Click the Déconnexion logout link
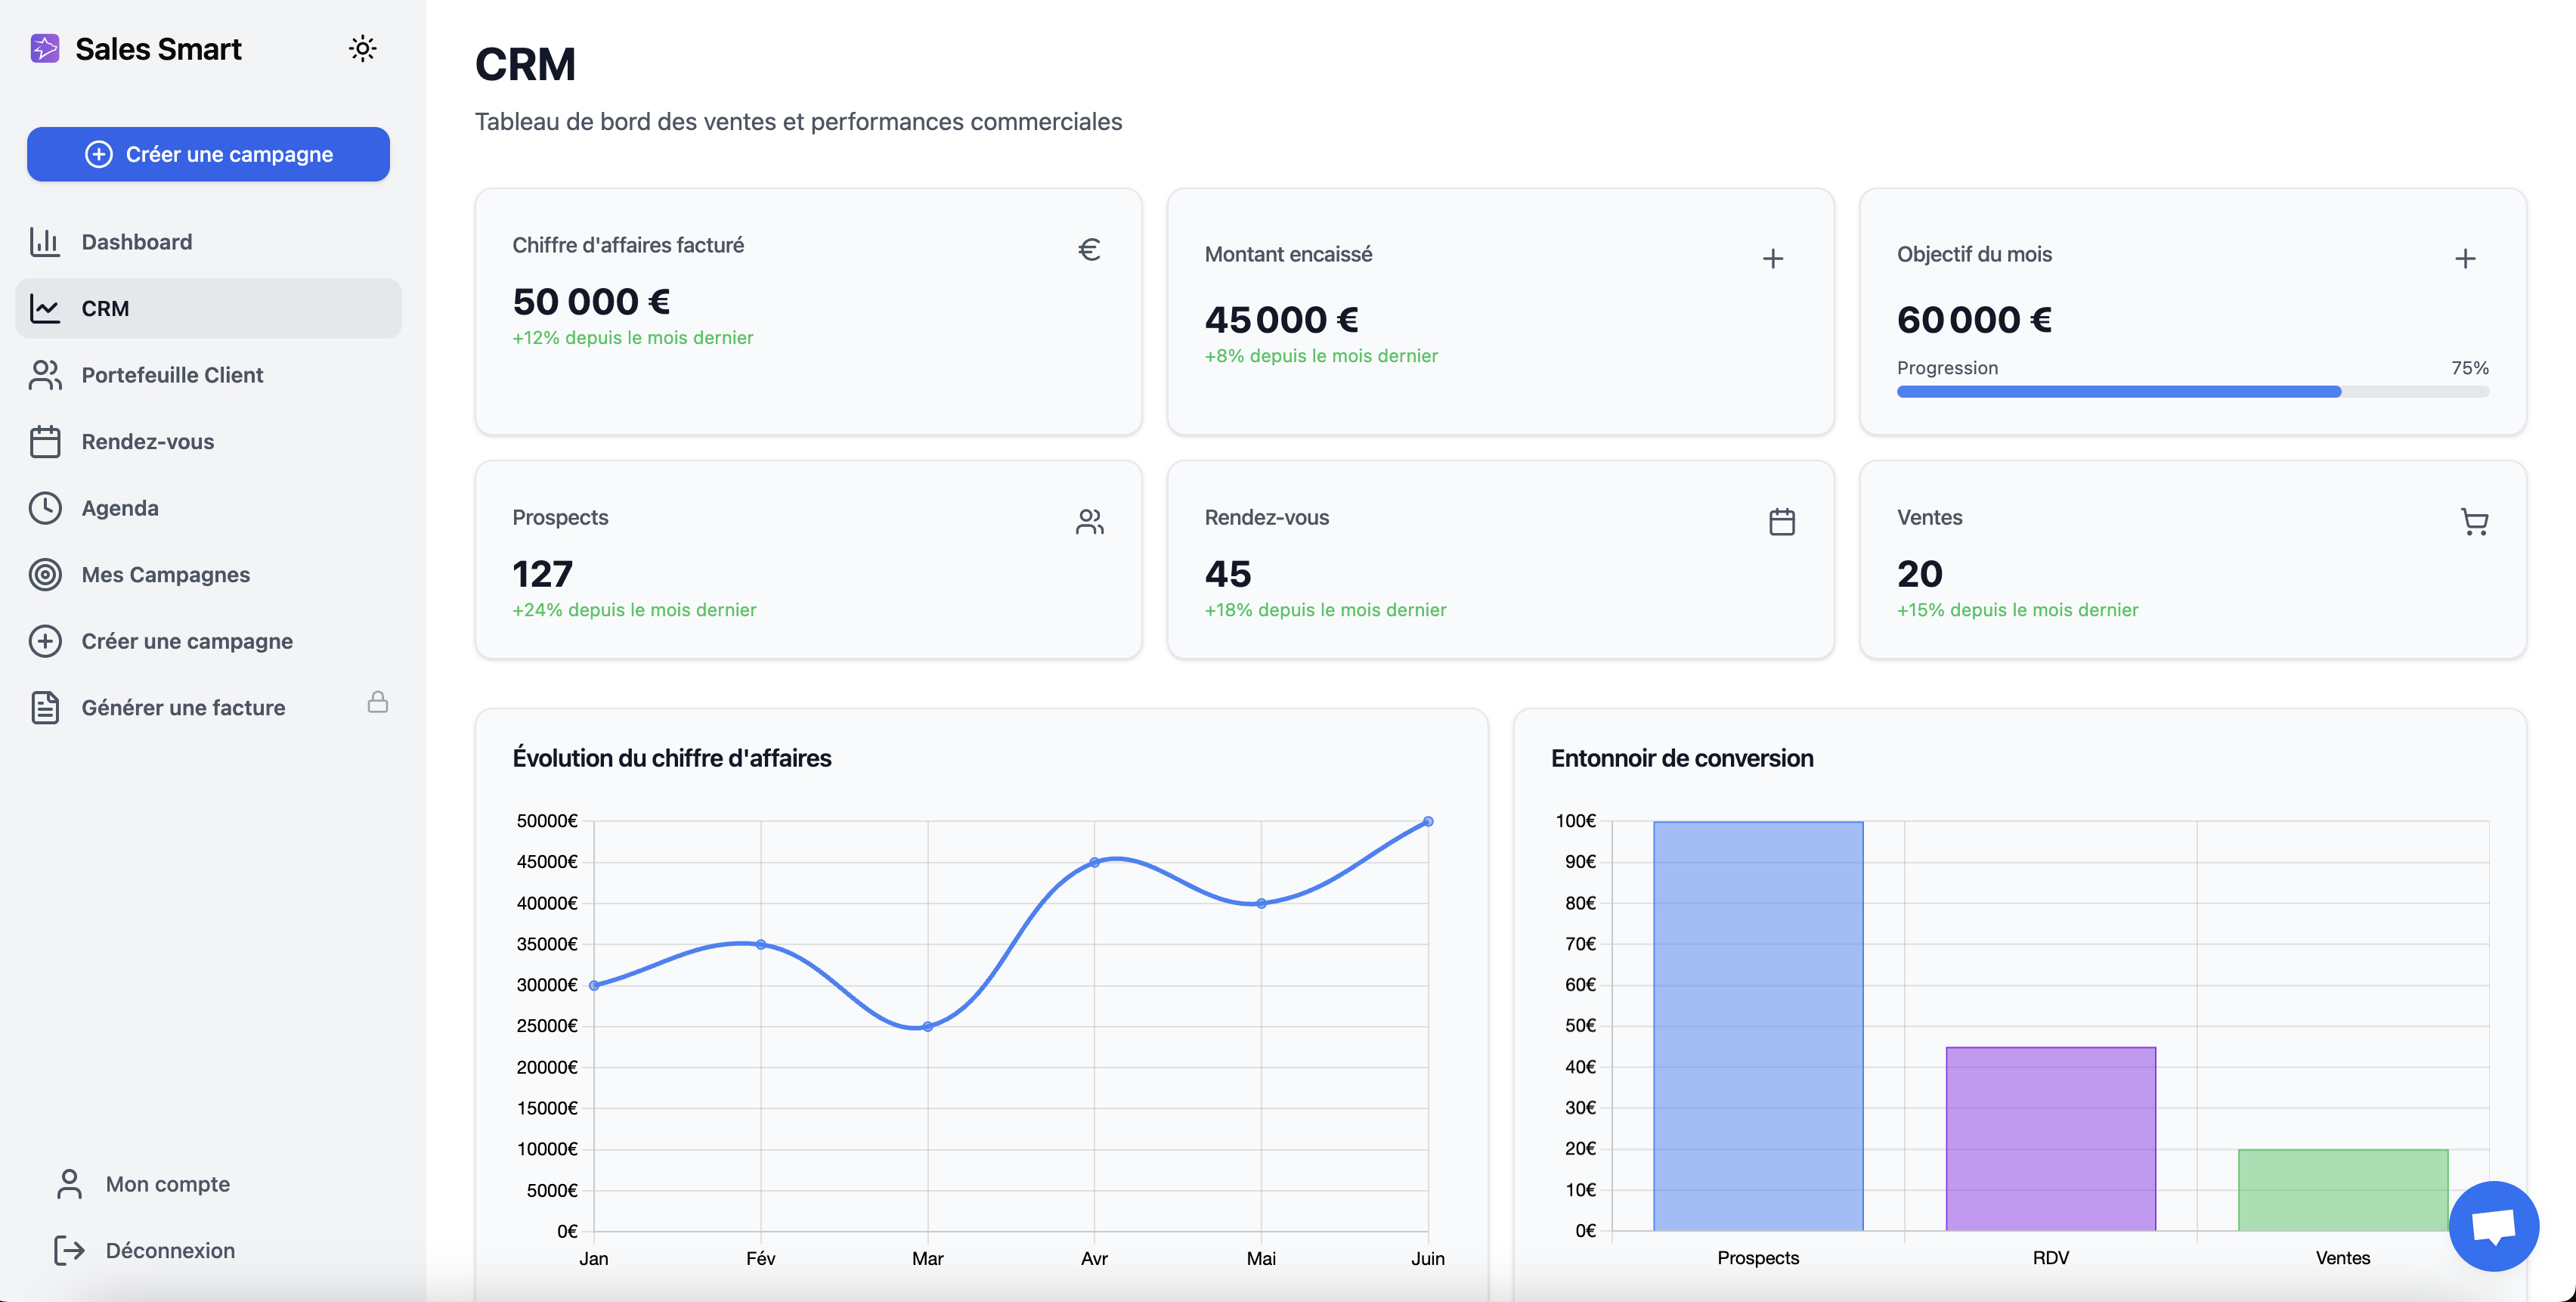 tap(170, 1250)
